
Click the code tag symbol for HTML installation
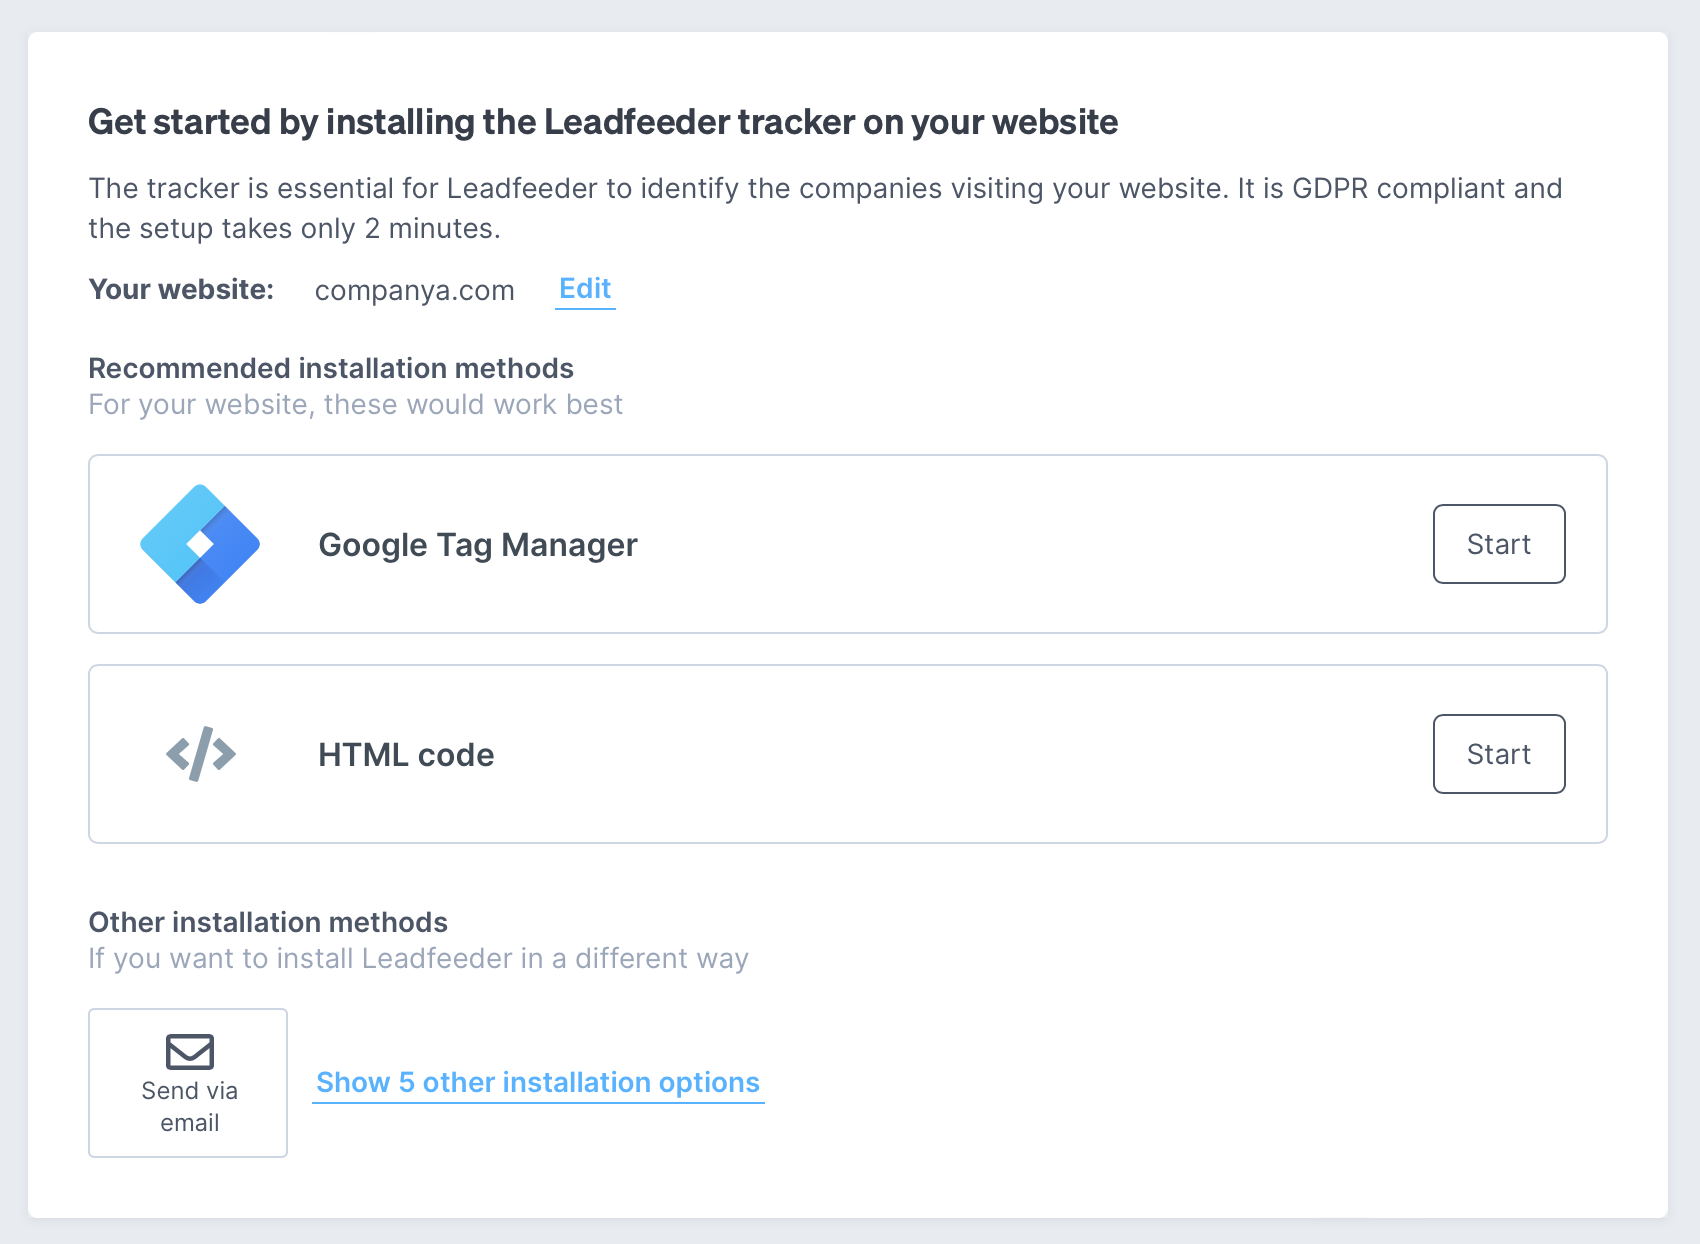pos(200,754)
